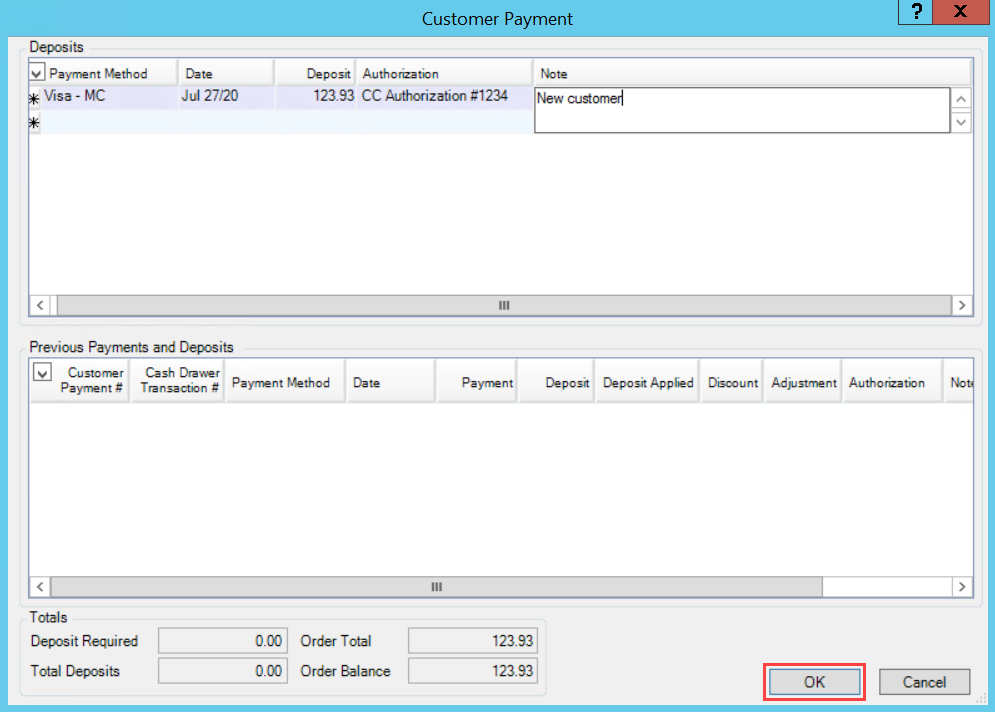Click the Total Deposits value field
This screenshot has width=995, height=712.
tap(223, 671)
